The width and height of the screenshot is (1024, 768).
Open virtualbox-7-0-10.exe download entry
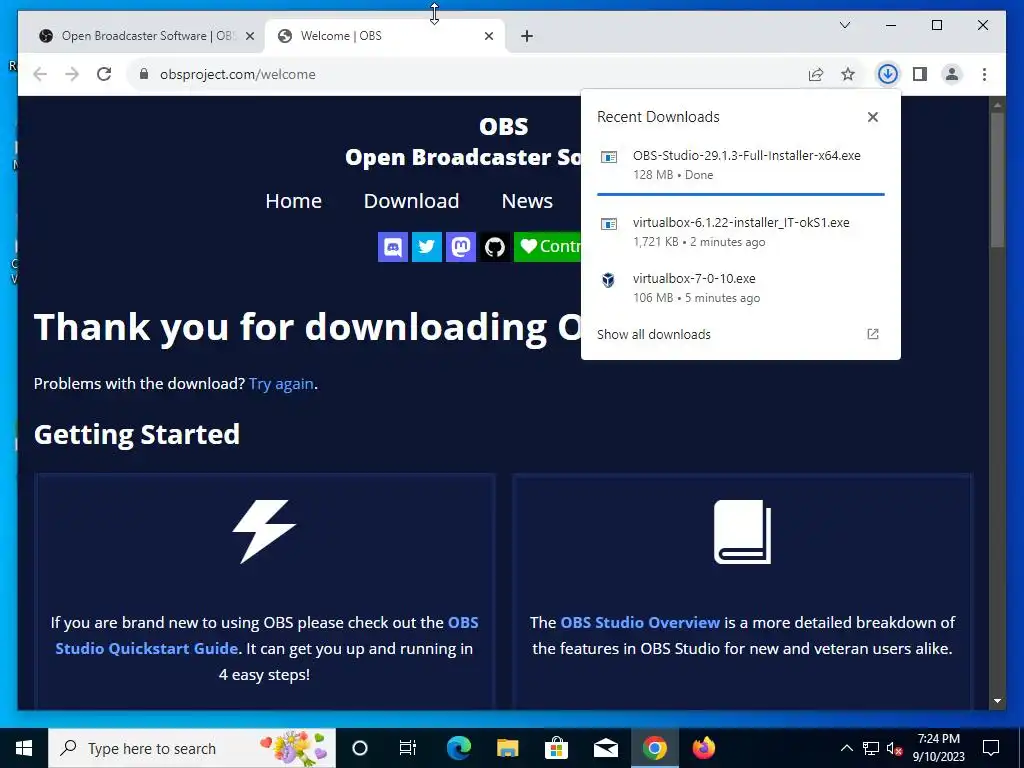741,287
